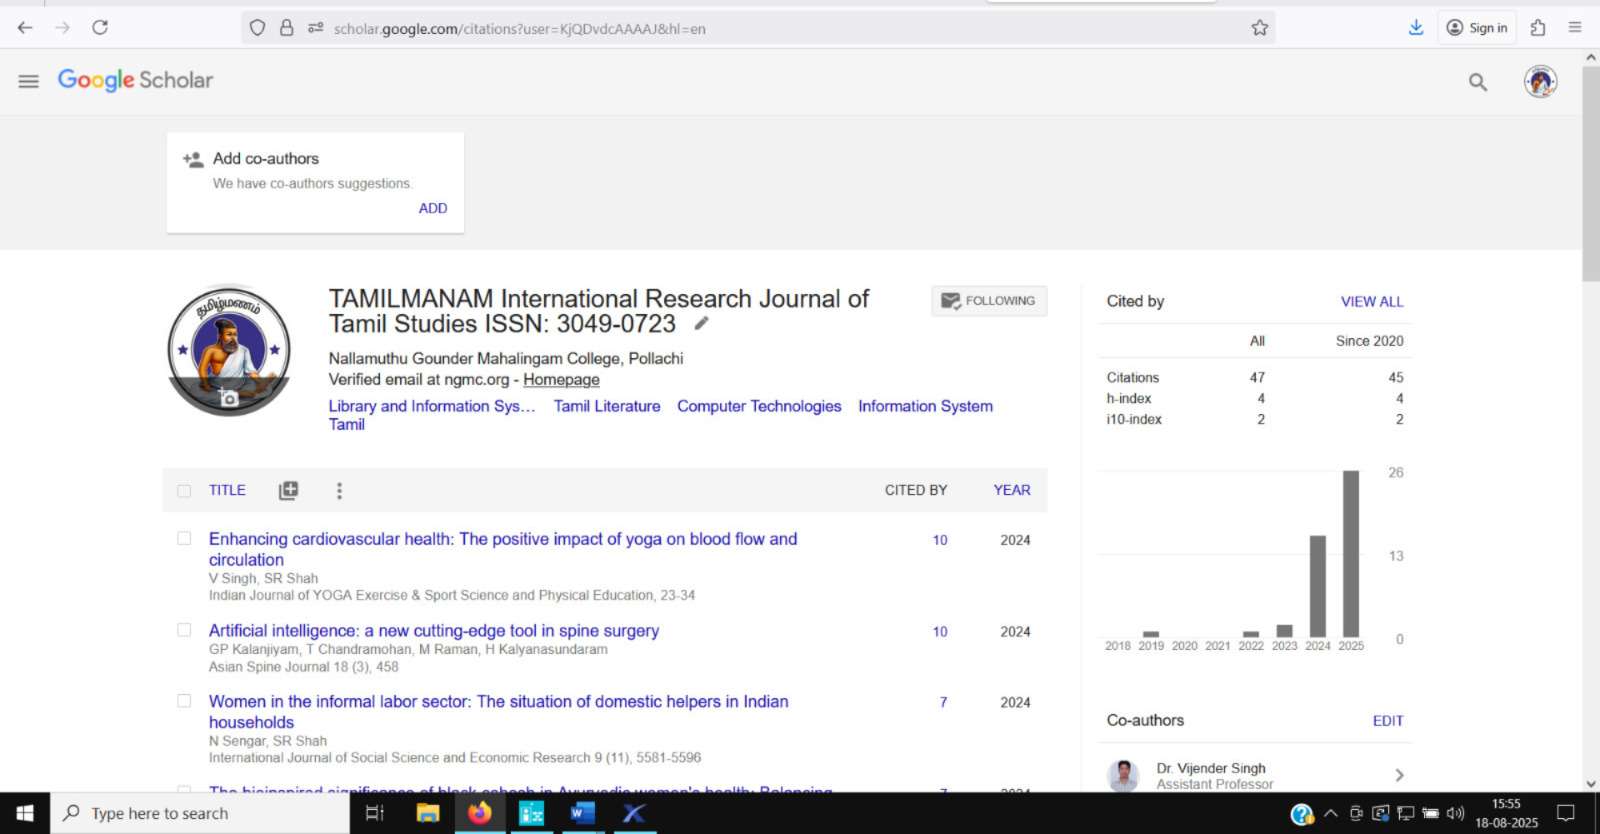The height and width of the screenshot is (834, 1600).
Task: Click the scrollbar down arrow
Action: 1591,784
